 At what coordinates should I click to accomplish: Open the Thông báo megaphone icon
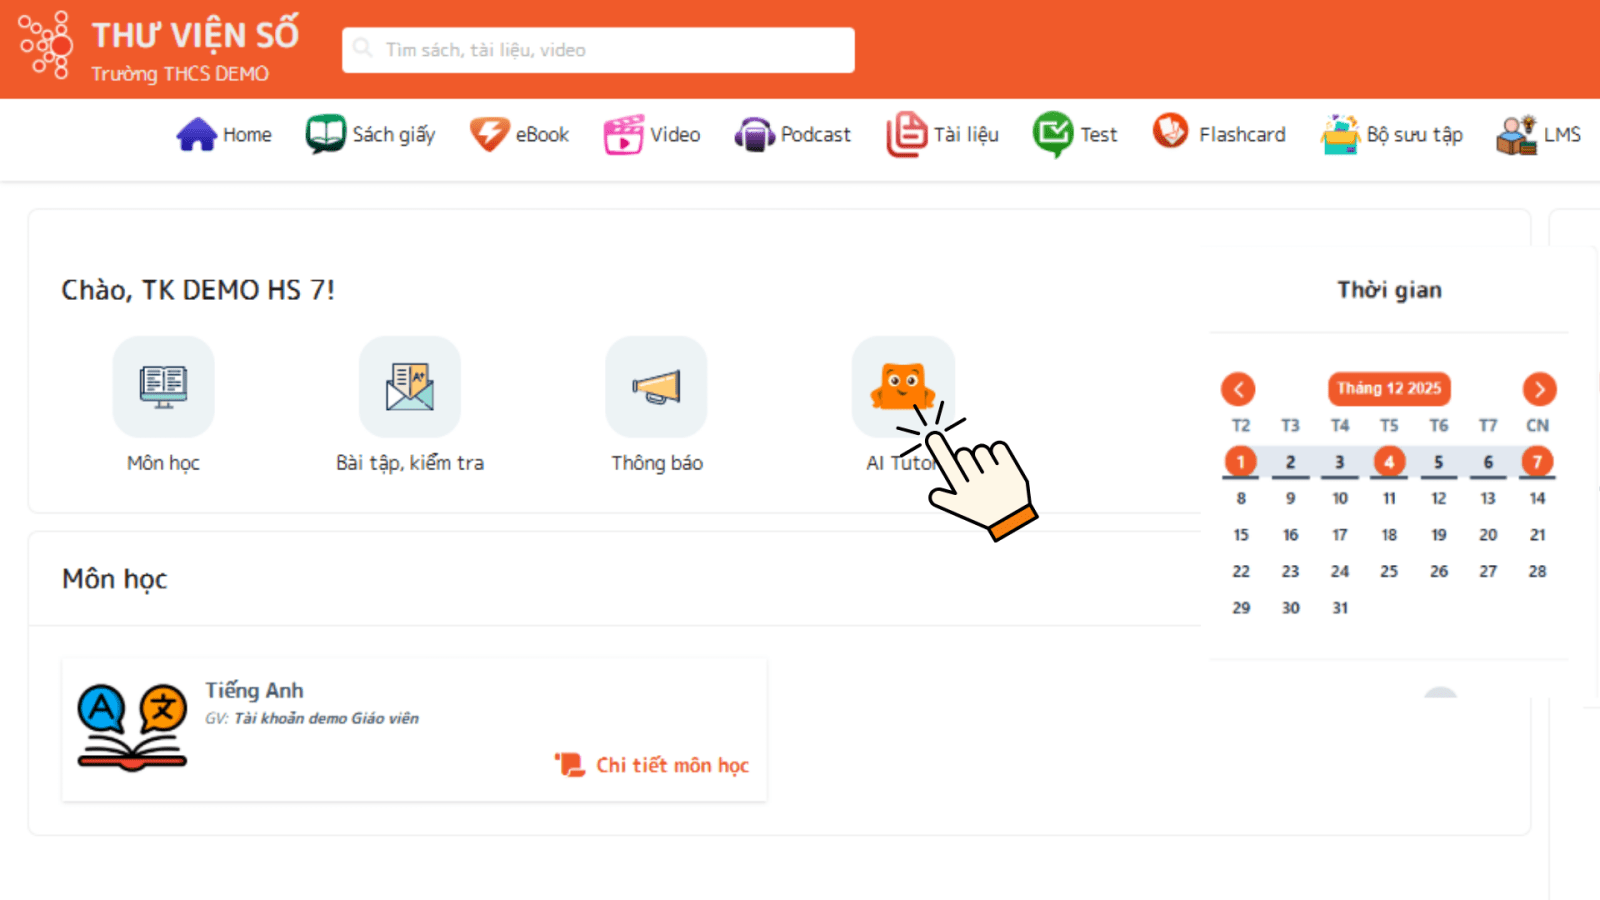click(656, 386)
